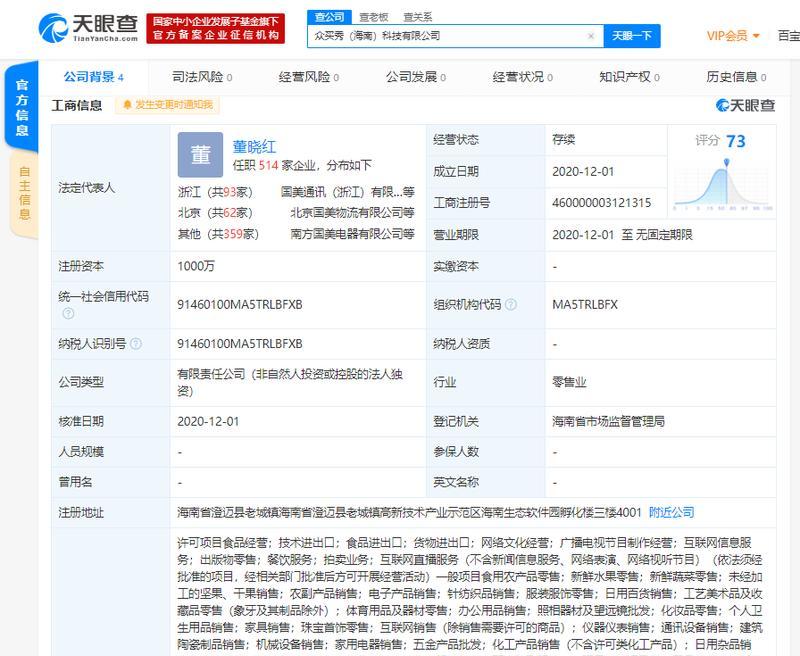Select the 自主信息 side tab
The width and height of the screenshot is (800, 656).
pyautogui.click(x=24, y=193)
